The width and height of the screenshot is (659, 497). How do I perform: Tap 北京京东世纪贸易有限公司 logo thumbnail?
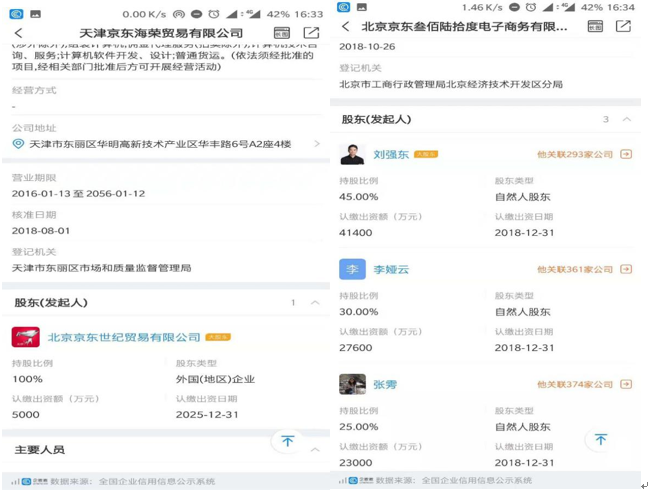pyautogui.click(x=26, y=337)
